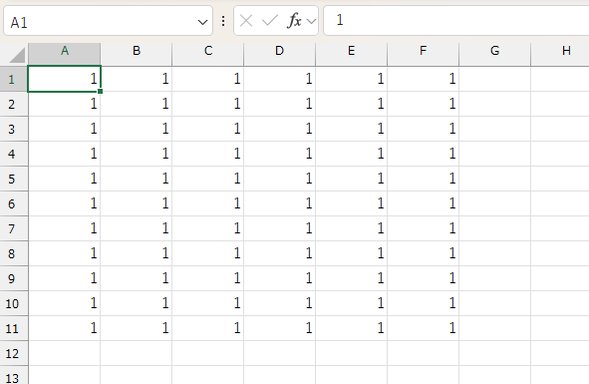589x384 pixels.
Task: Select column F header
Action: [423, 54]
